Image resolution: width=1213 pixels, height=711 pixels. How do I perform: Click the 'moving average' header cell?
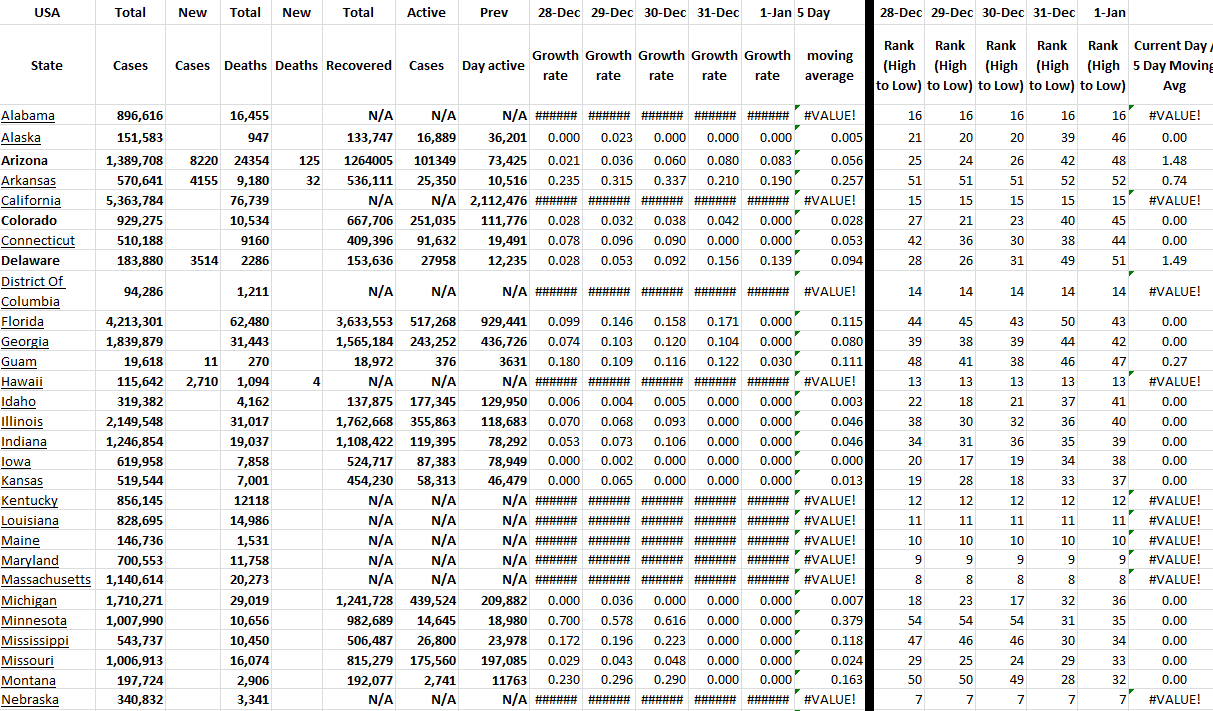[829, 66]
